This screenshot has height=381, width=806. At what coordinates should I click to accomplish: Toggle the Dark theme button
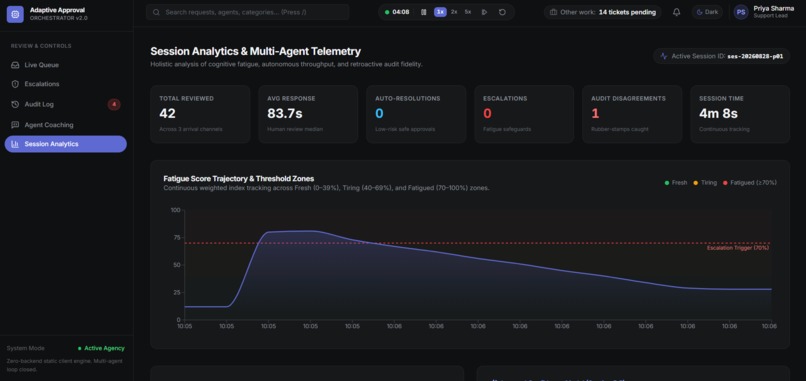click(707, 12)
